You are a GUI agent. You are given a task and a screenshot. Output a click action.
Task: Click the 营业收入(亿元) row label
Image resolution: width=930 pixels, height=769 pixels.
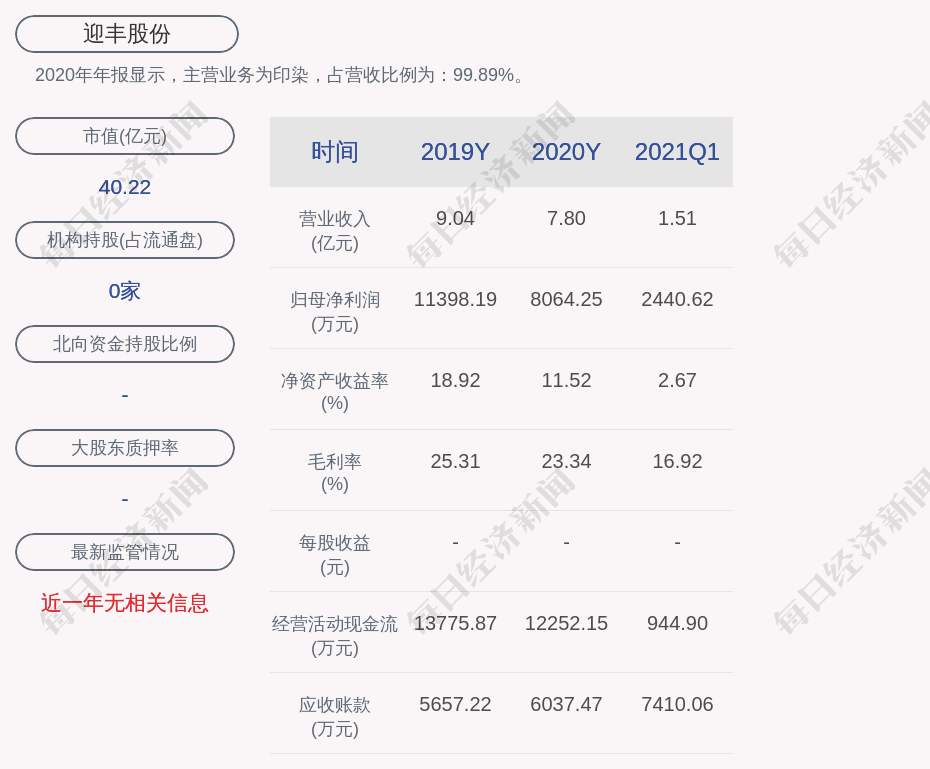(x=335, y=230)
